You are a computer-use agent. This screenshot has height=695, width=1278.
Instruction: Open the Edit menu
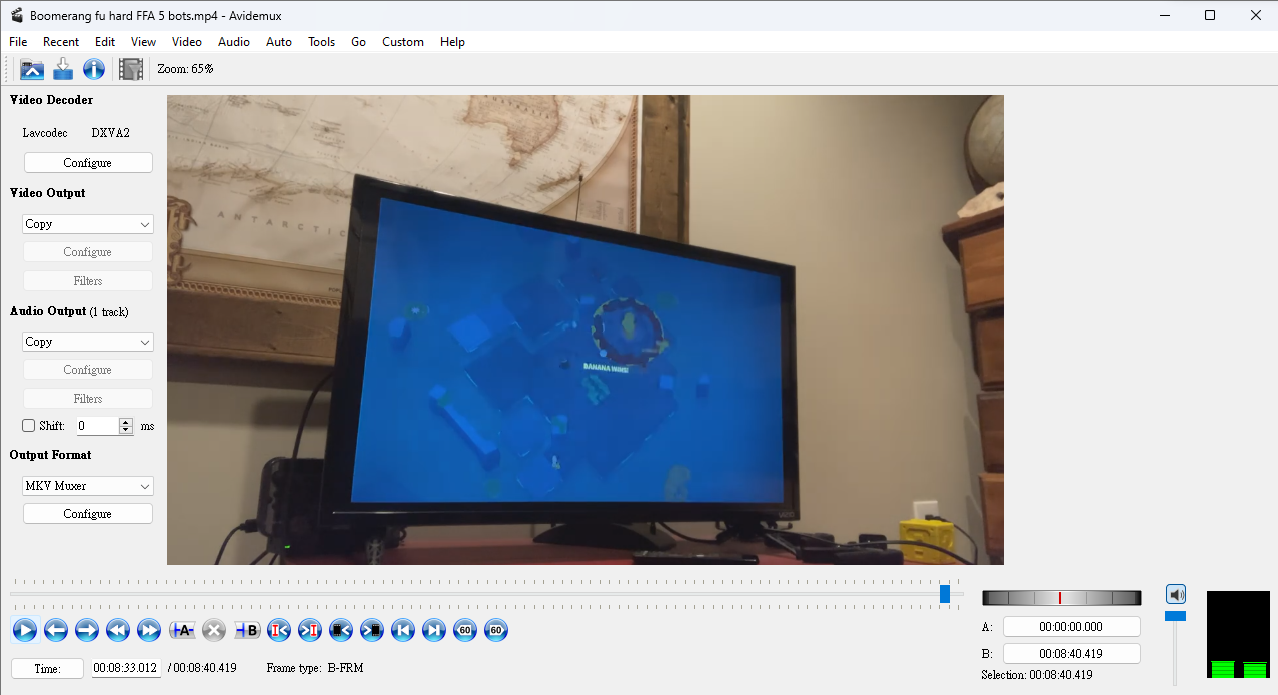coord(105,42)
